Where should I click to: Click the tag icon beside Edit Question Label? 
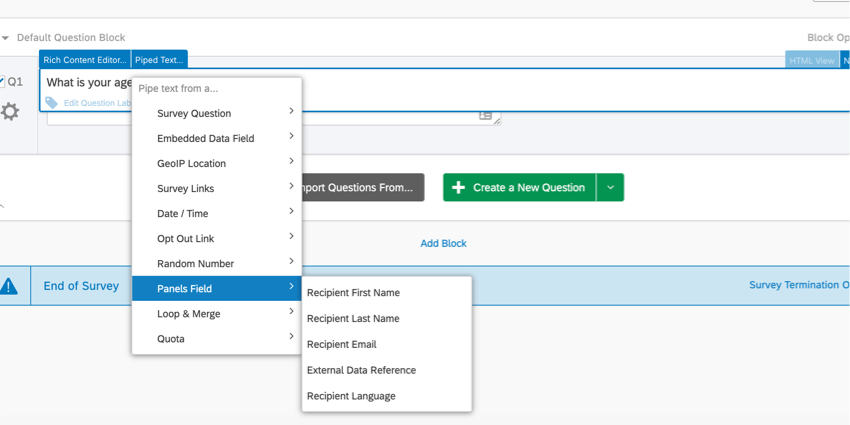pos(52,103)
